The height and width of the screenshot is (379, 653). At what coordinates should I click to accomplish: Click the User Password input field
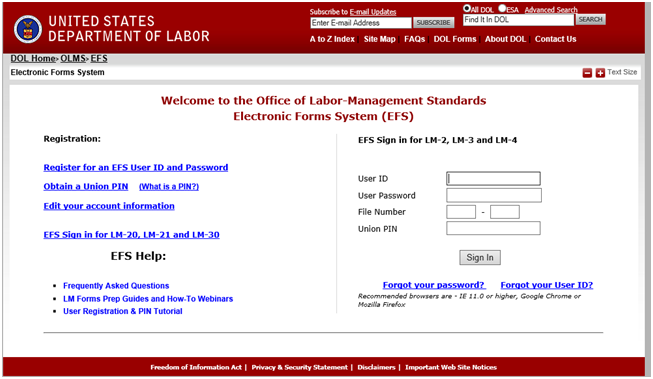(x=493, y=195)
